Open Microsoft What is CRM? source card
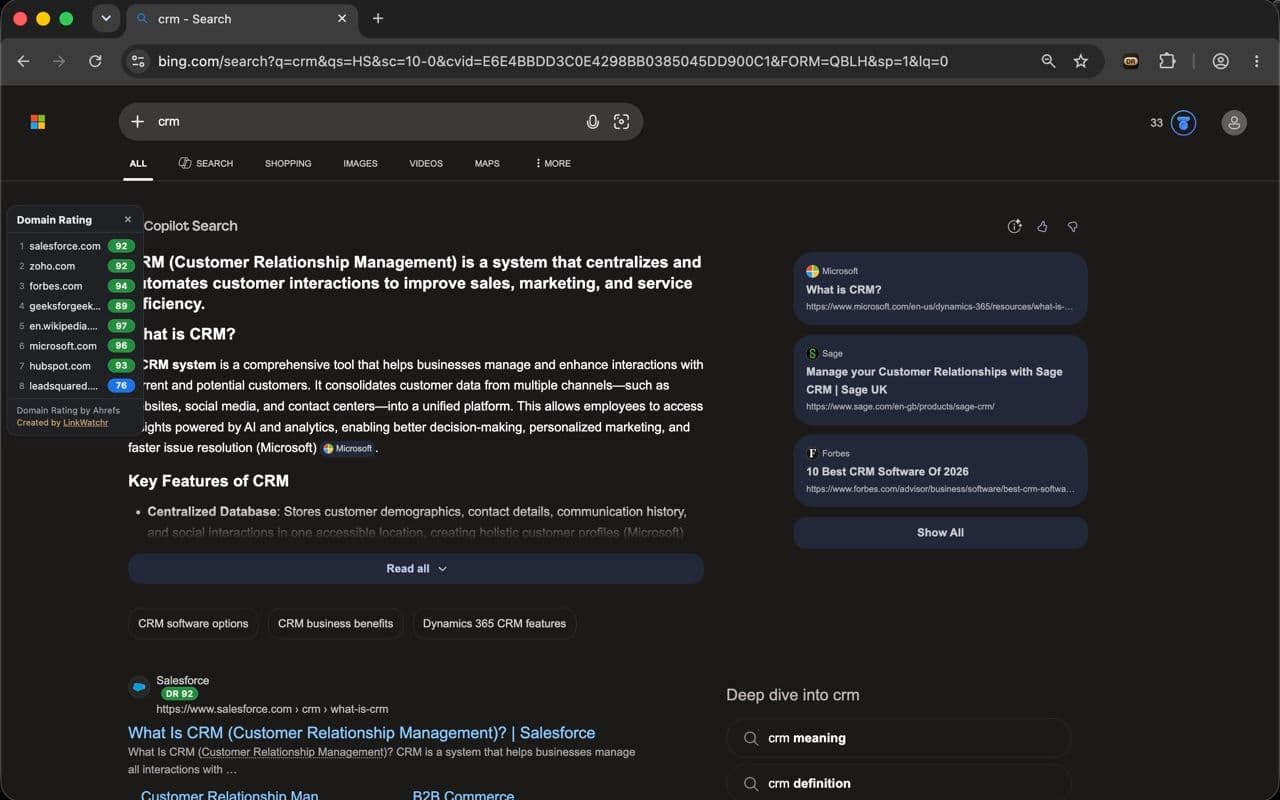The width and height of the screenshot is (1280, 800). point(940,289)
